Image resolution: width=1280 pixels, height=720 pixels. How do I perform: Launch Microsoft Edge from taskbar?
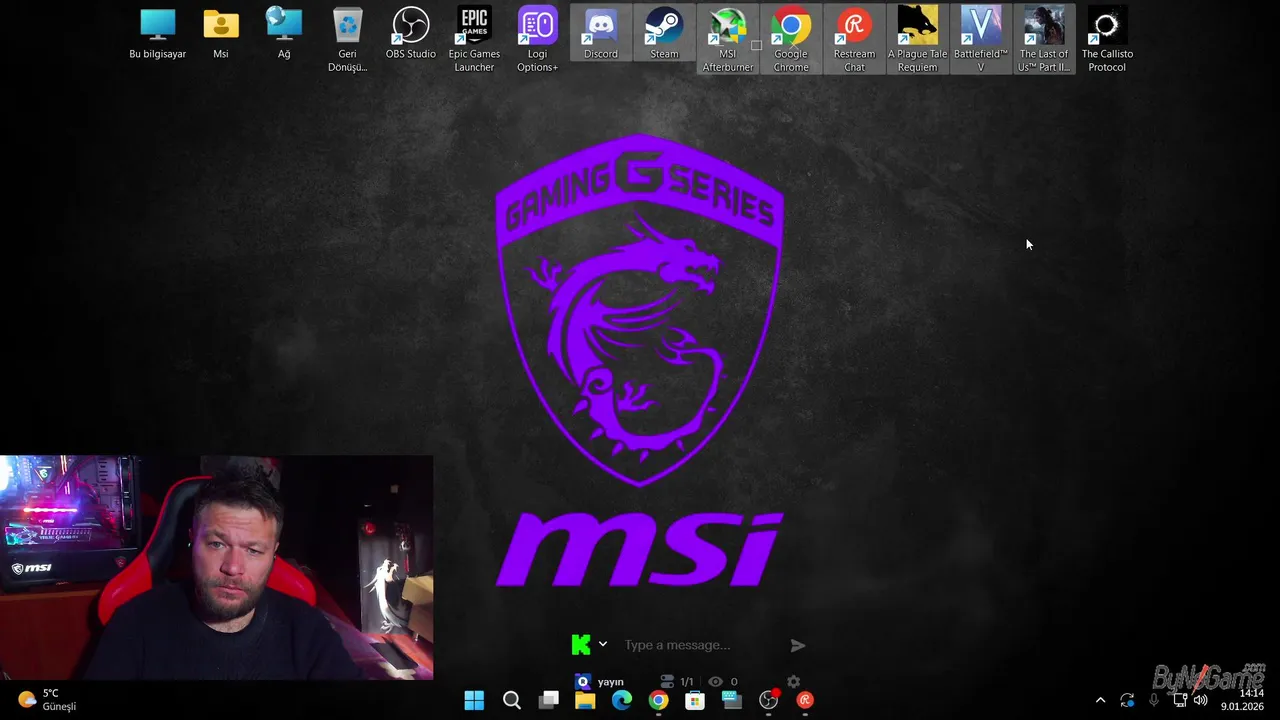coord(622,700)
